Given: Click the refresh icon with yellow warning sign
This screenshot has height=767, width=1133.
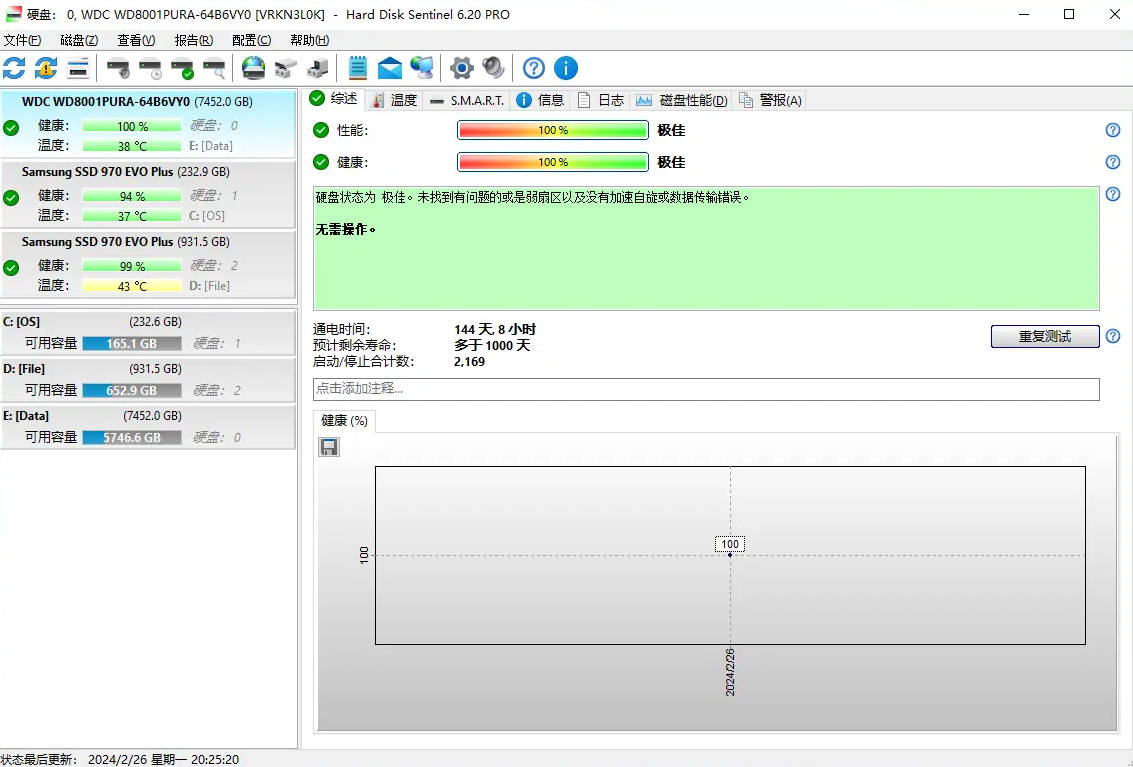Looking at the screenshot, I should pyautogui.click(x=46, y=68).
